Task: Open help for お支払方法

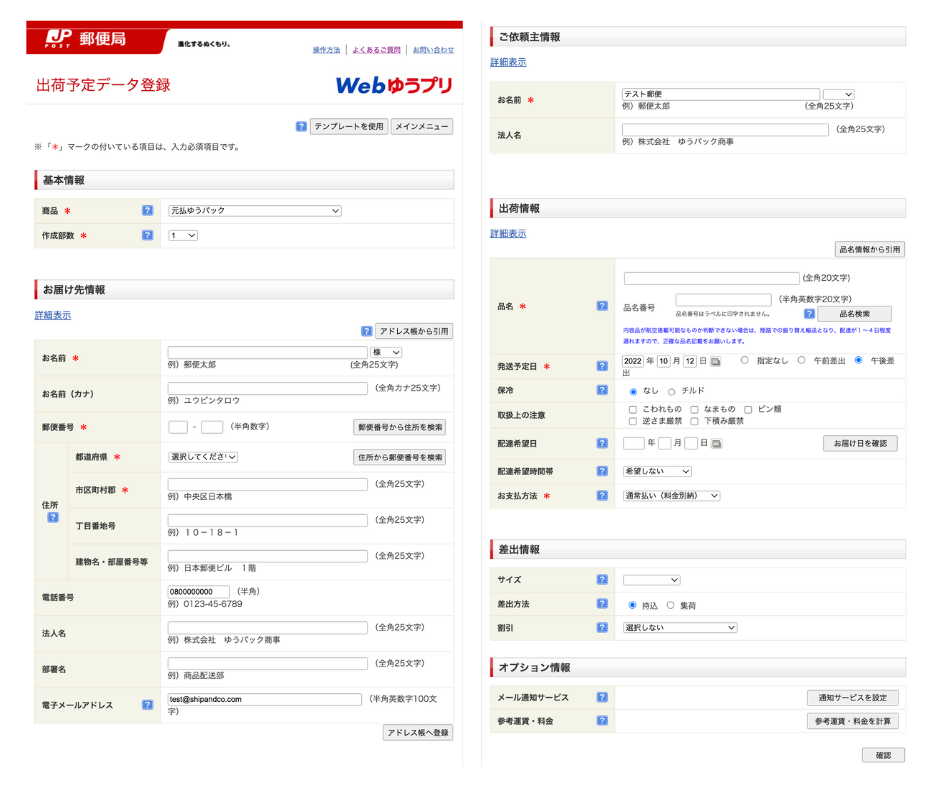Action: click(602, 495)
